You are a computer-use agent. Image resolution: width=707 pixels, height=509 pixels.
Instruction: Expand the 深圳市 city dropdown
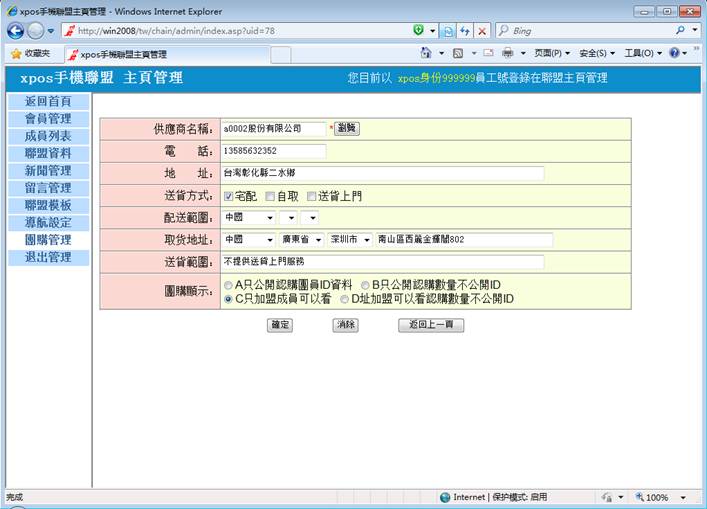pyautogui.click(x=350, y=240)
